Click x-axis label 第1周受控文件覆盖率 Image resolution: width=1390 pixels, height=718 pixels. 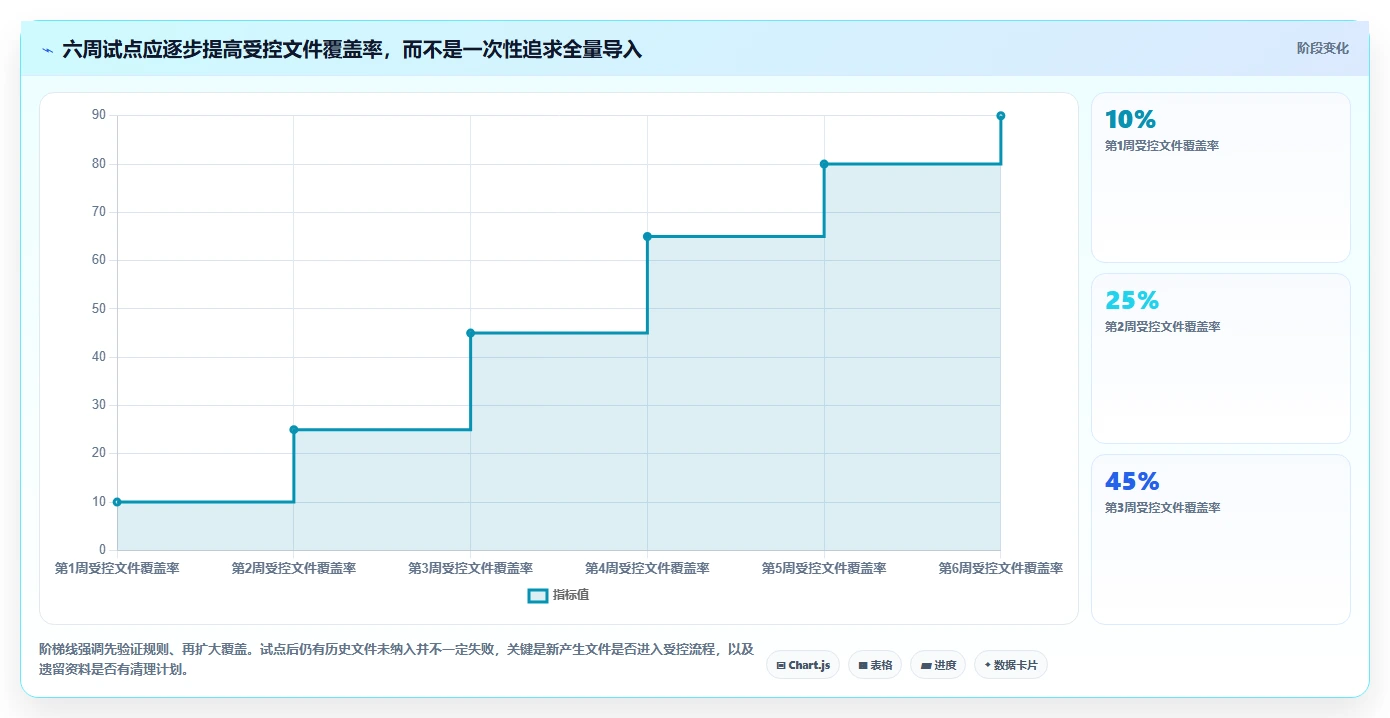tap(117, 569)
